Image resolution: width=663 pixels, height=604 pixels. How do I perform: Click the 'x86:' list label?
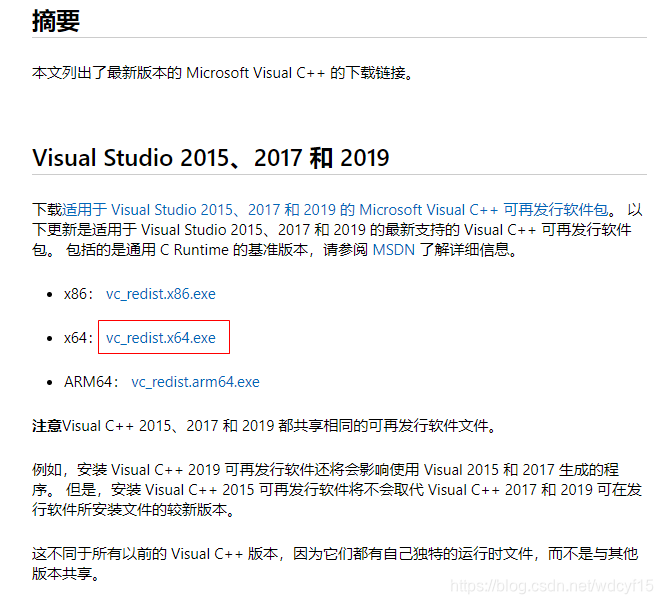tap(79, 294)
